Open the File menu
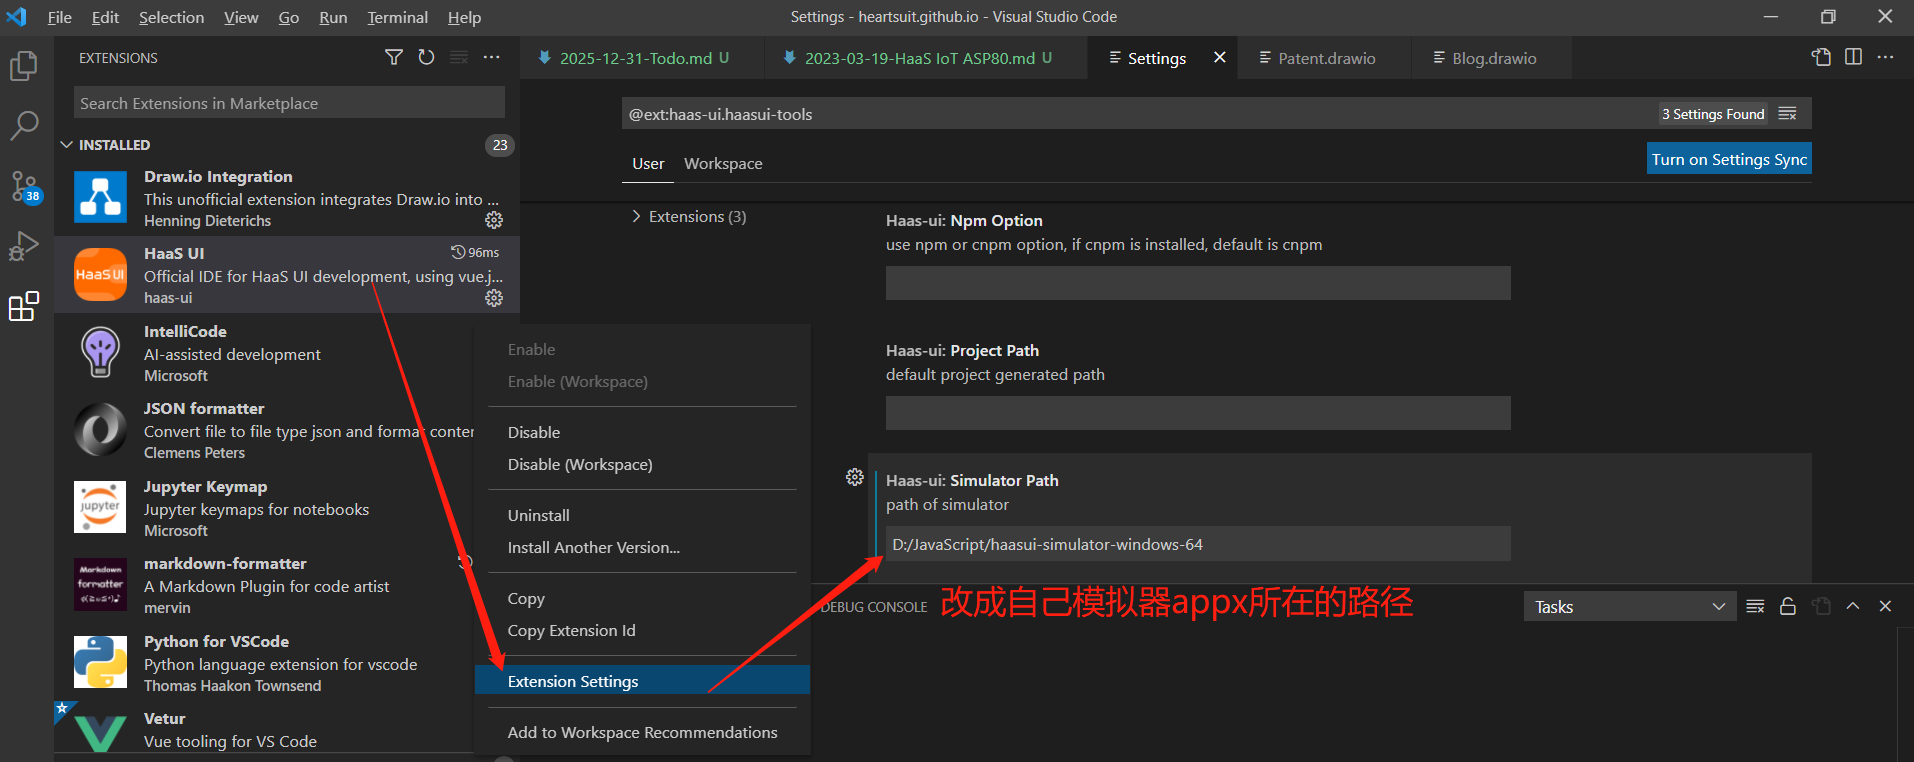Viewport: 1914px width, 762px height. click(x=60, y=17)
